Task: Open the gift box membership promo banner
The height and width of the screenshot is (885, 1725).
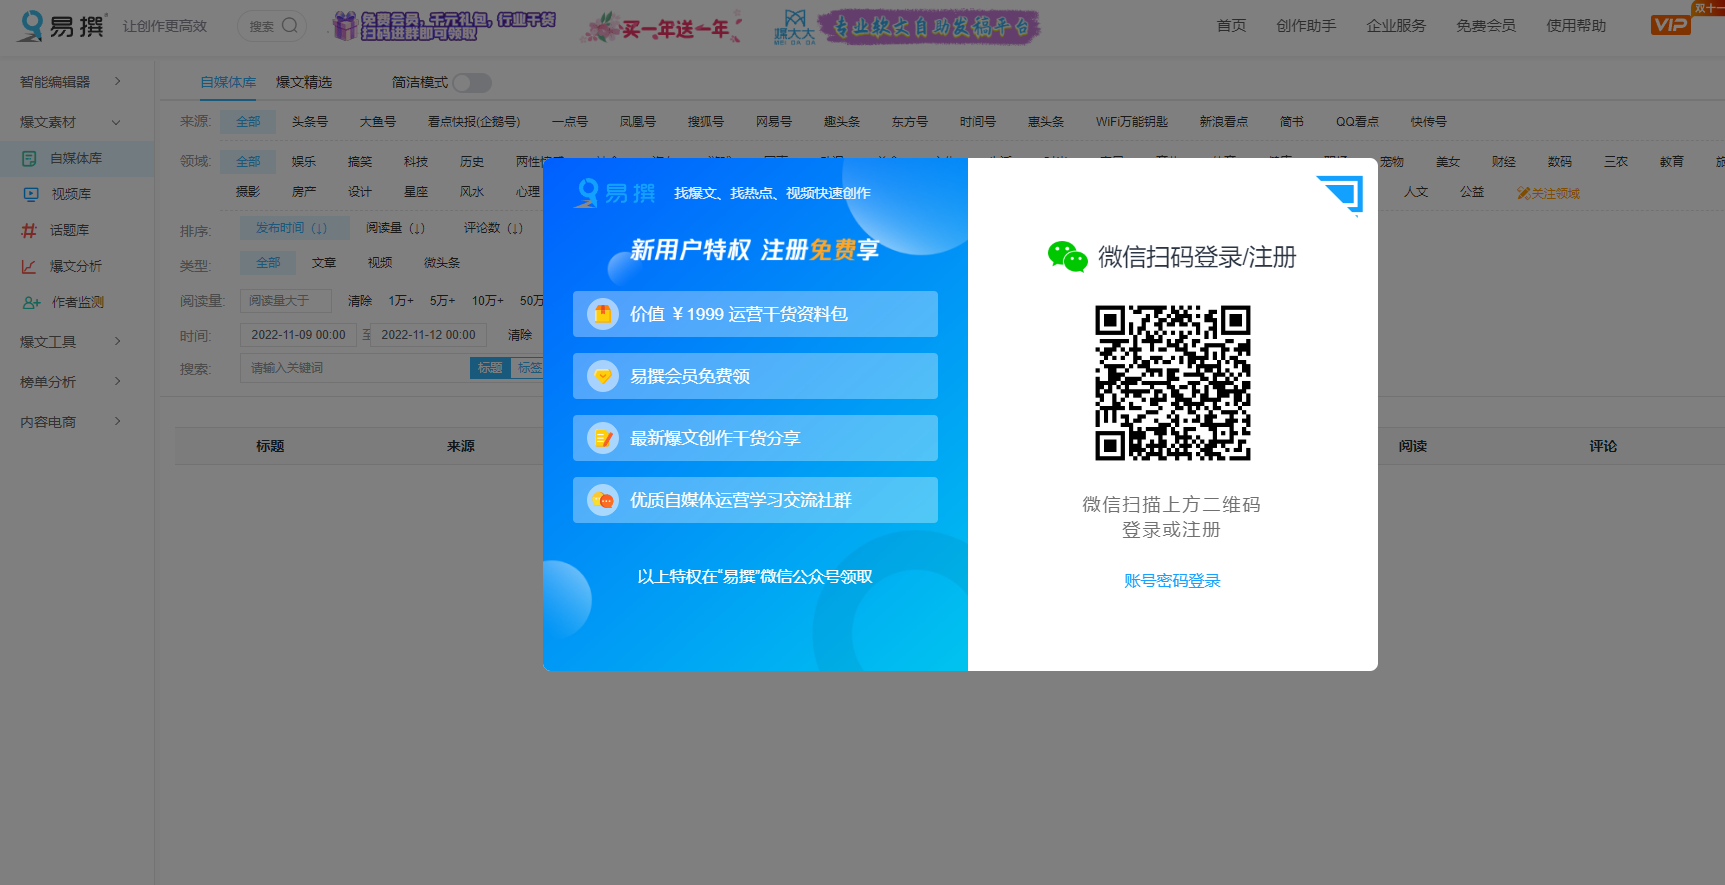Action: 444,26
